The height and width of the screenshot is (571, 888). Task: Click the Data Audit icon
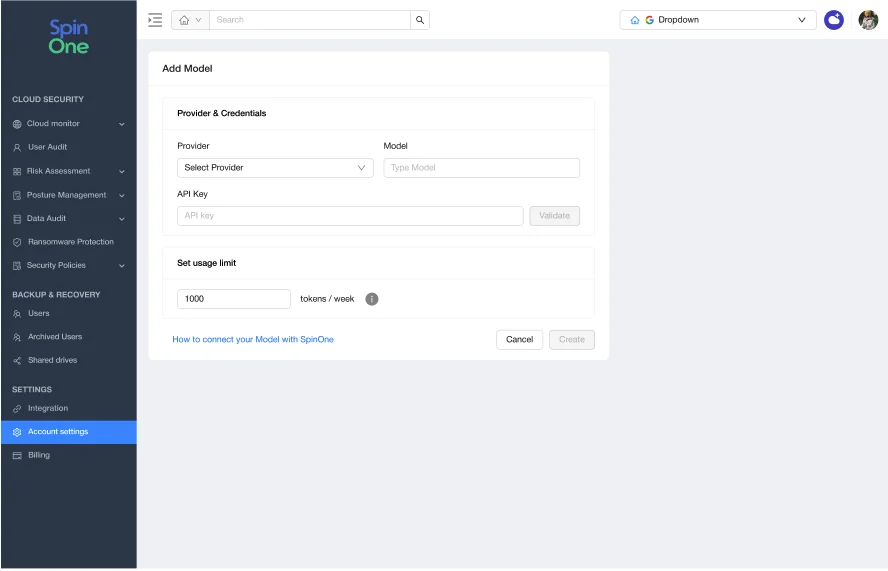click(x=17, y=219)
